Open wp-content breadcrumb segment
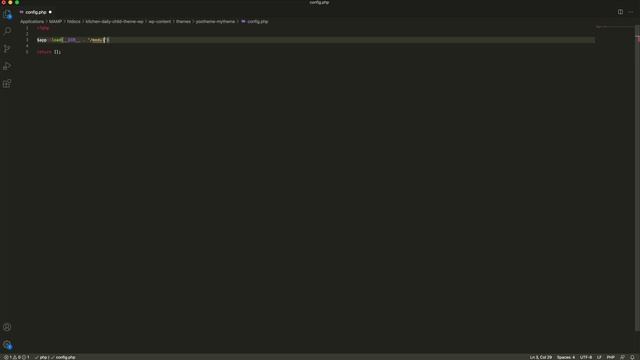This screenshot has width=640, height=360. point(160,22)
